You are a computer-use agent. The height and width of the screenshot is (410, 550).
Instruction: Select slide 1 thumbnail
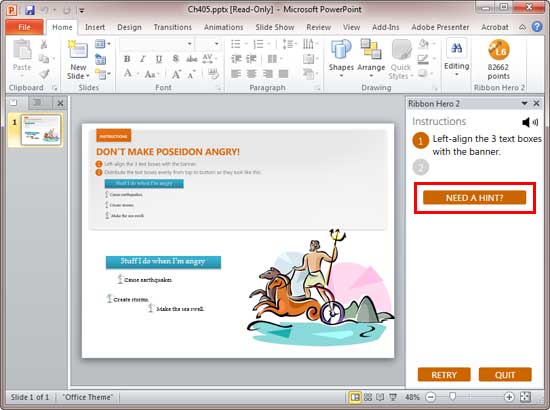41,130
